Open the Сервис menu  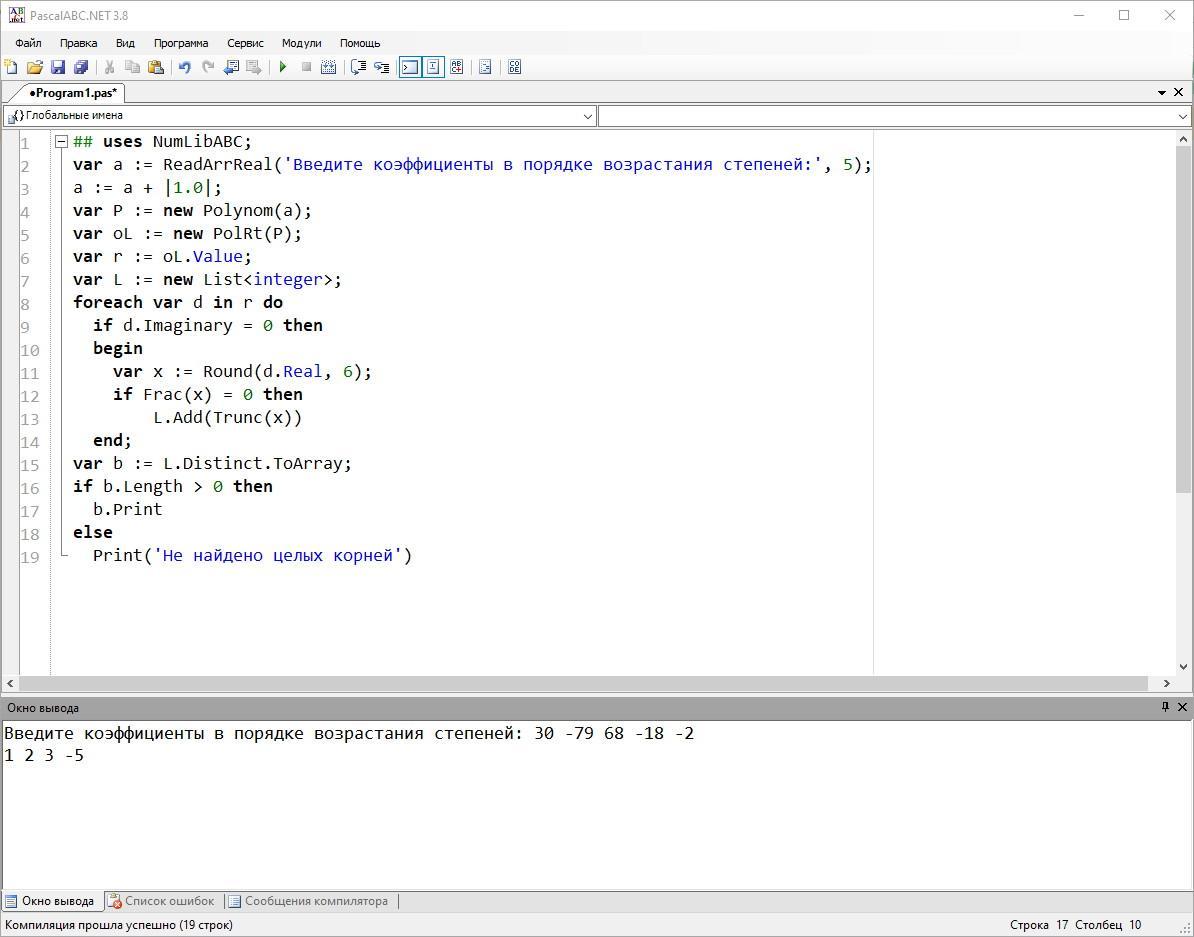(245, 43)
